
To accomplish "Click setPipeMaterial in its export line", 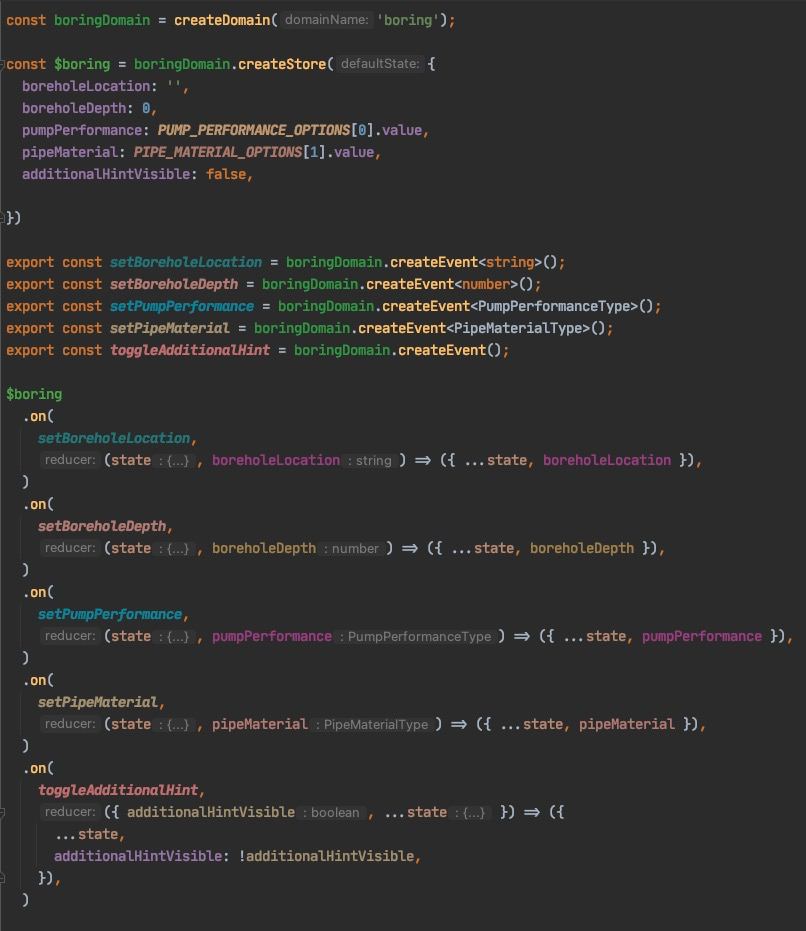I will click(170, 328).
